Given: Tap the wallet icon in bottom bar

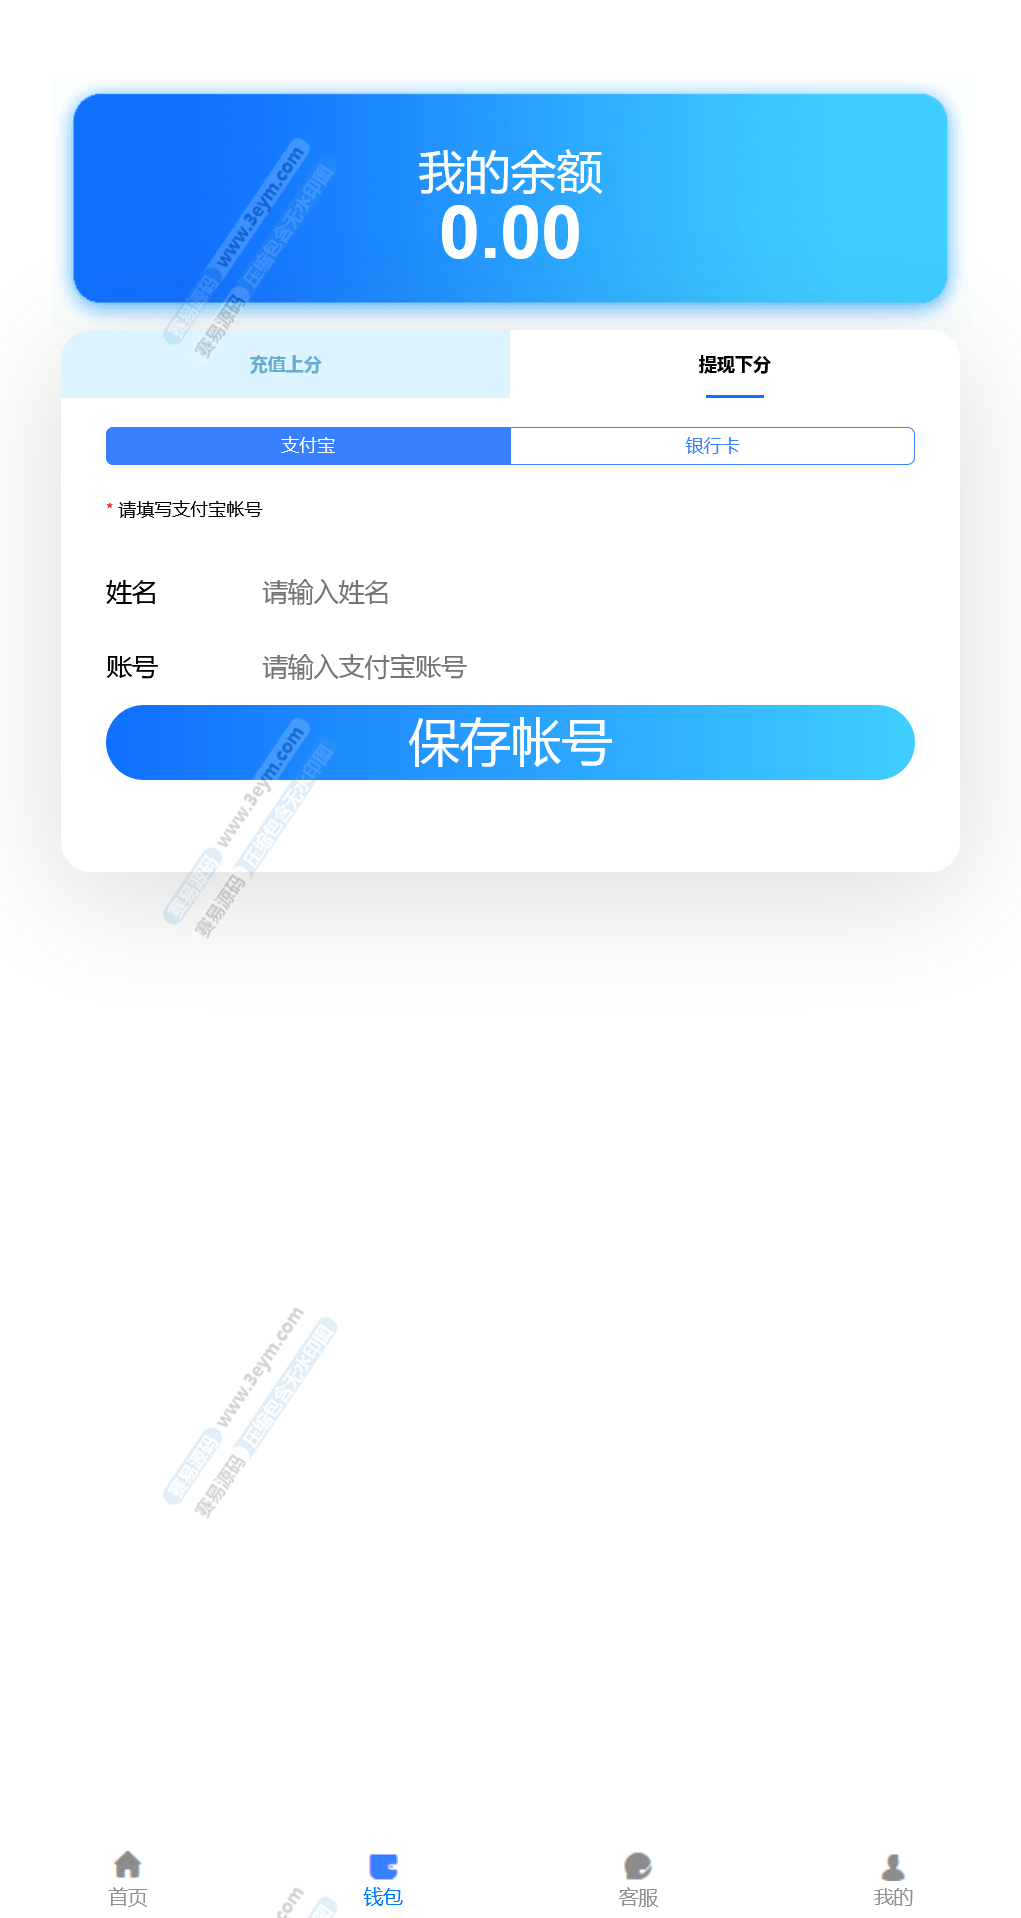Looking at the screenshot, I should pyautogui.click(x=383, y=1866).
